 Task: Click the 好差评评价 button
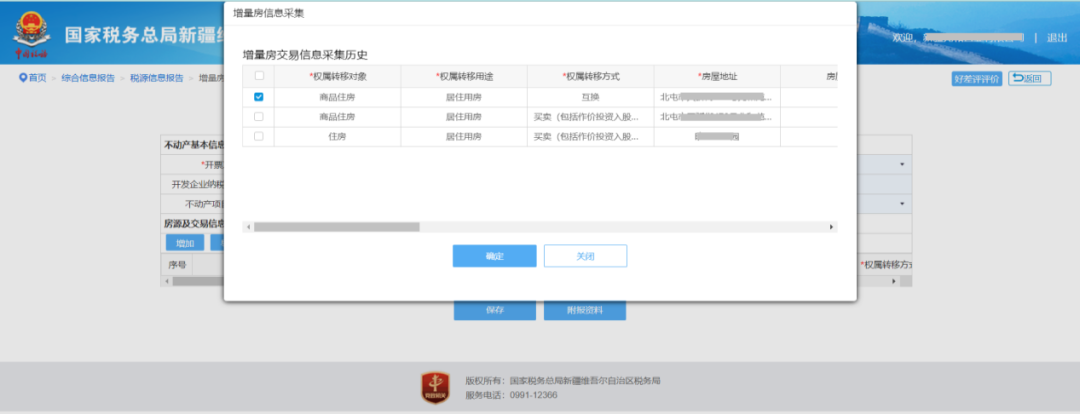click(x=977, y=79)
